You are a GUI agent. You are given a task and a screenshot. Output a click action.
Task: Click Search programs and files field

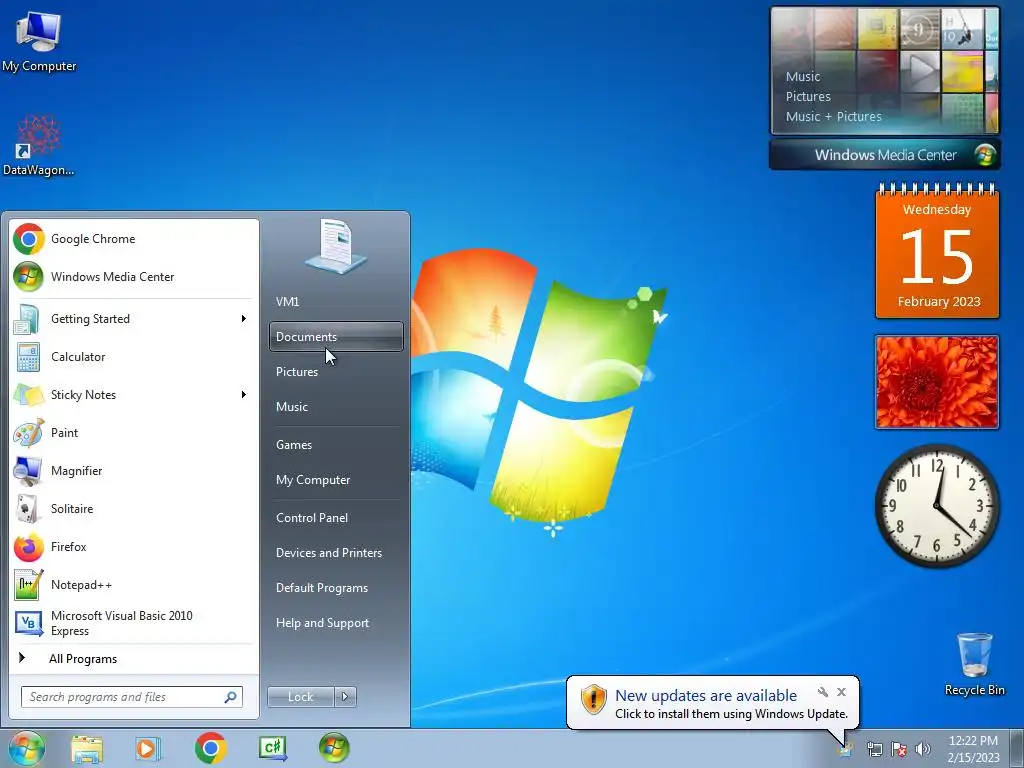pyautogui.click(x=131, y=697)
